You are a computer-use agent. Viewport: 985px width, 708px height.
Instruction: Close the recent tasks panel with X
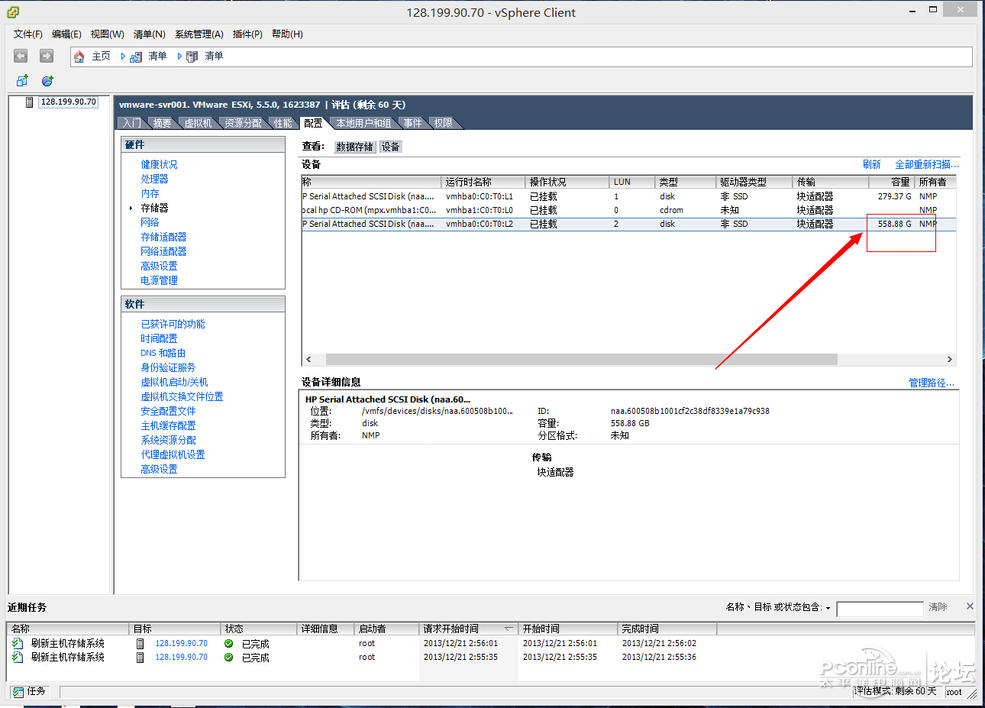[970, 606]
